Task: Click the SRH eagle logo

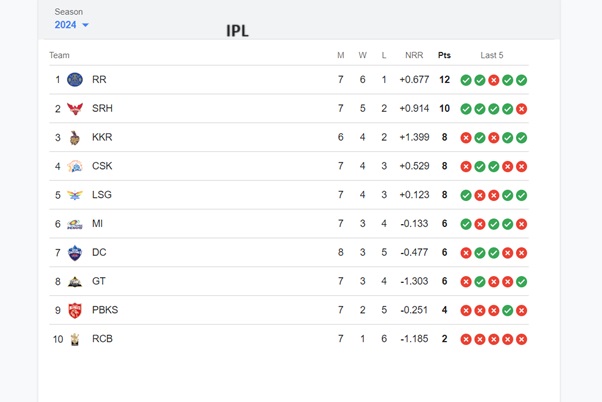Action: [x=75, y=109]
